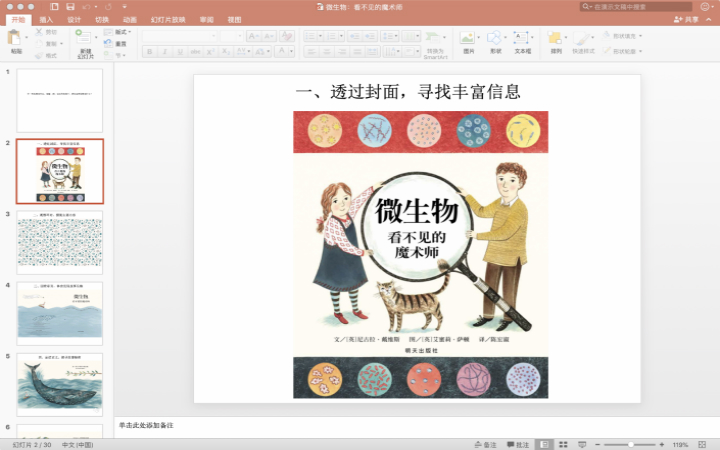Screen dimensions: 720x450
Task: Click the New Slide icon
Action: coord(83,37)
